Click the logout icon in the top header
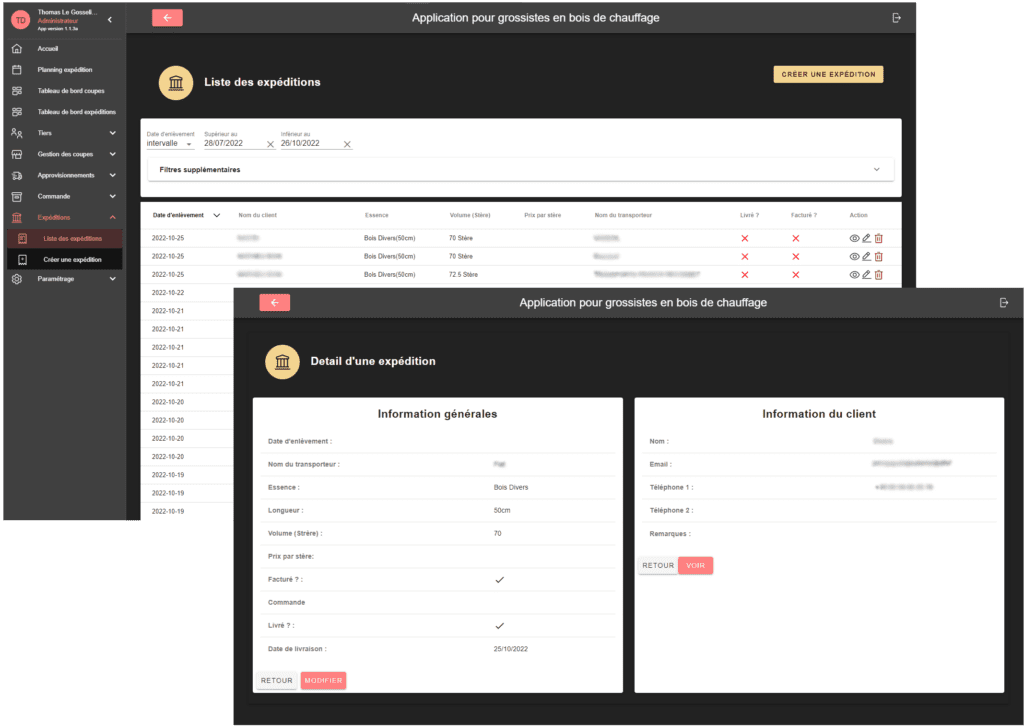This screenshot has width=1024, height=726. click(896, 18)
